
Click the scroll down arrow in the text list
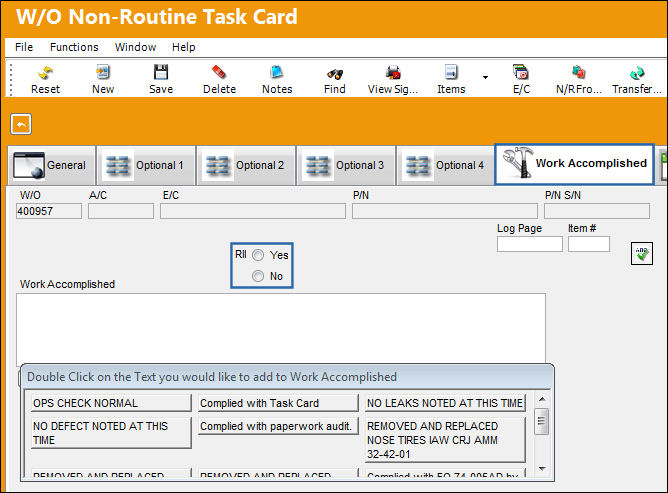[542, 469]
